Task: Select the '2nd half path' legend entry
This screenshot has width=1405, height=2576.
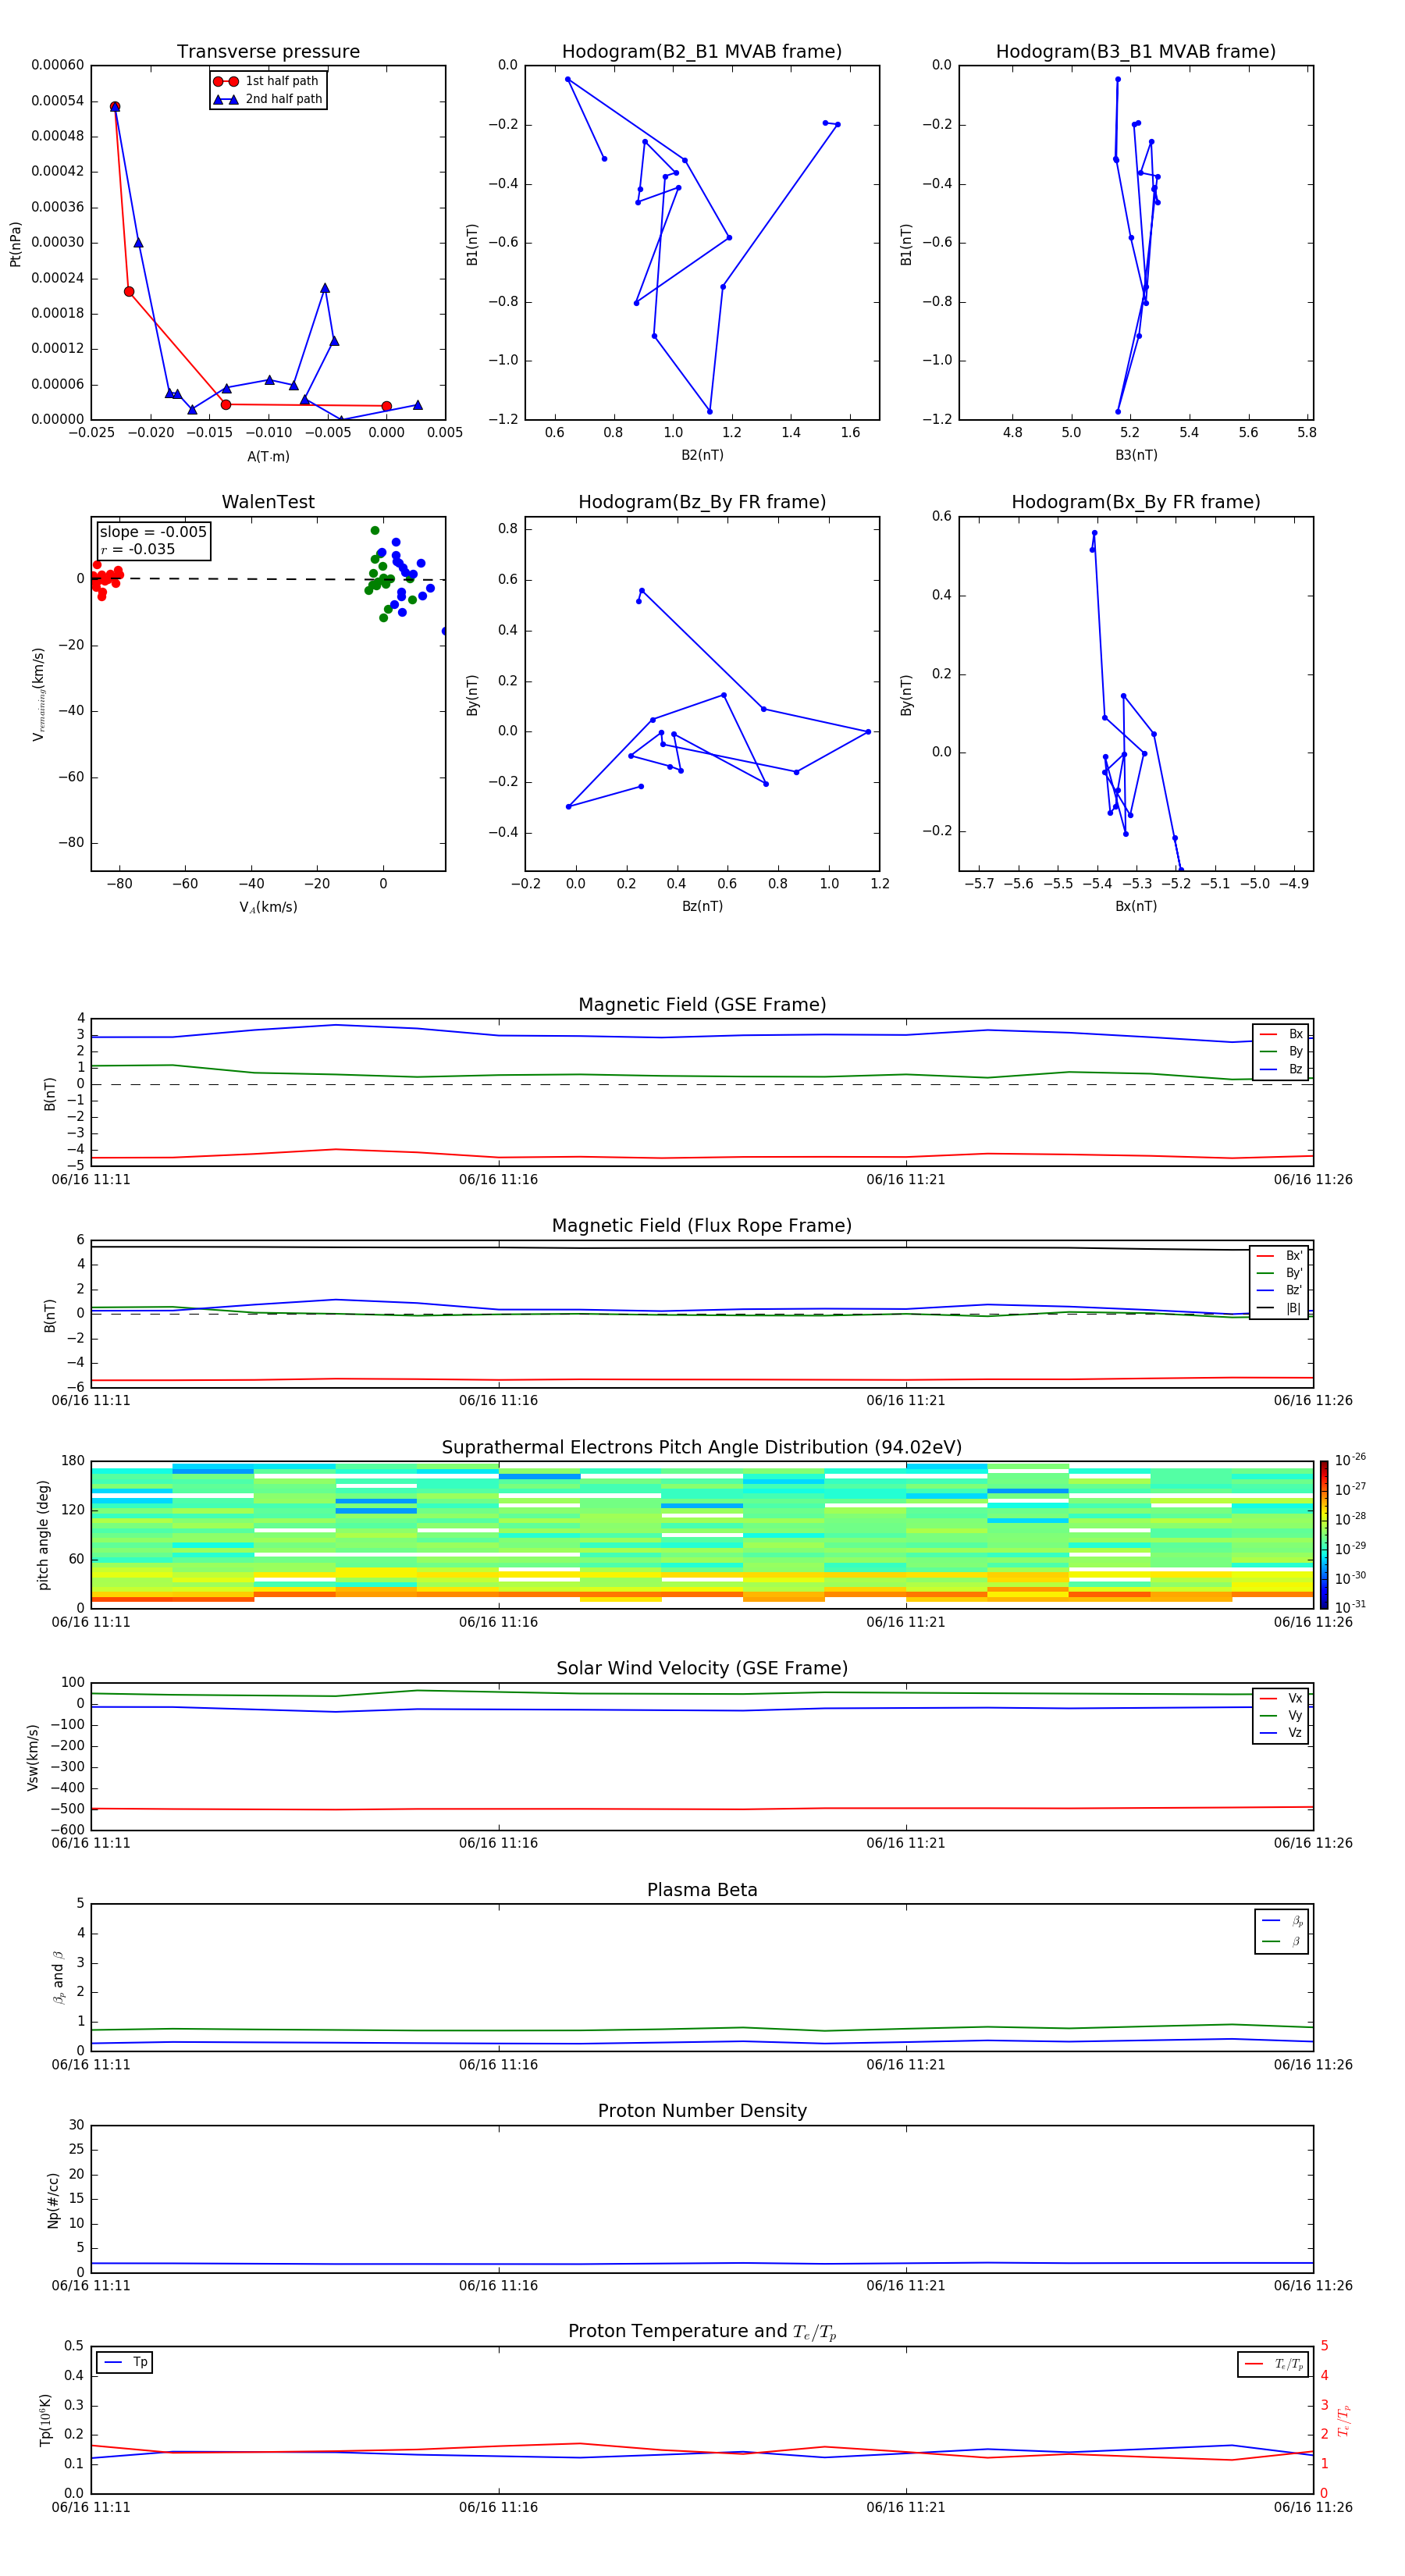Action: point(267,99)
